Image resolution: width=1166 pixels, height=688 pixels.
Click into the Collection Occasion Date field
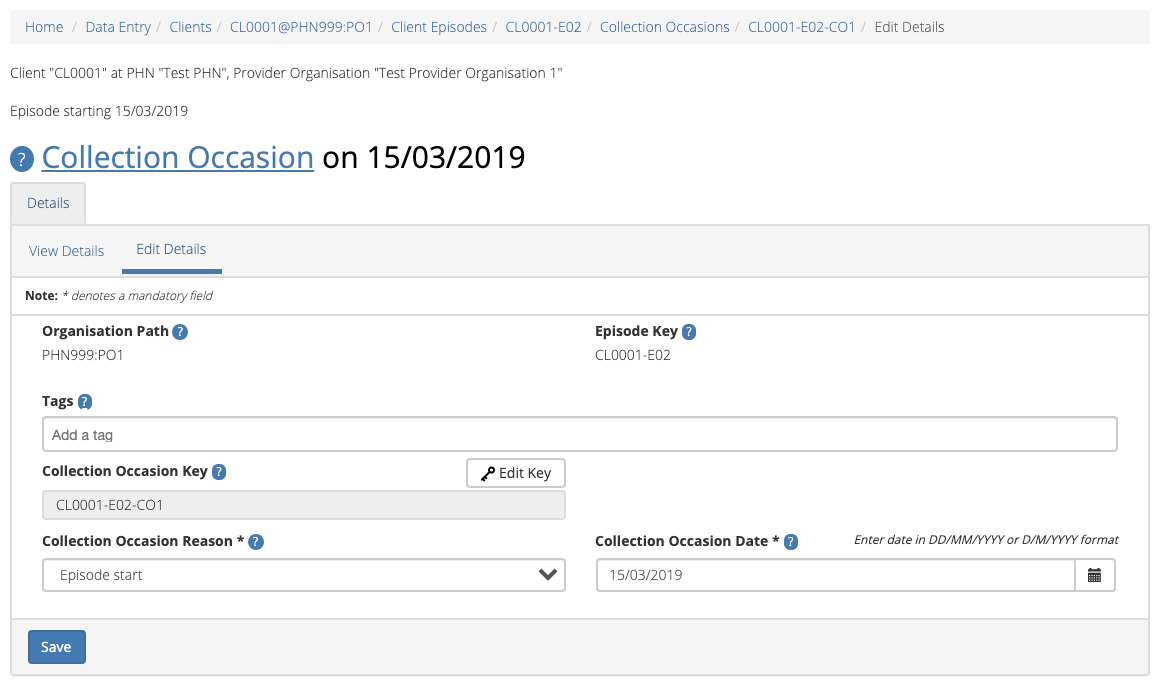point(835,575)
